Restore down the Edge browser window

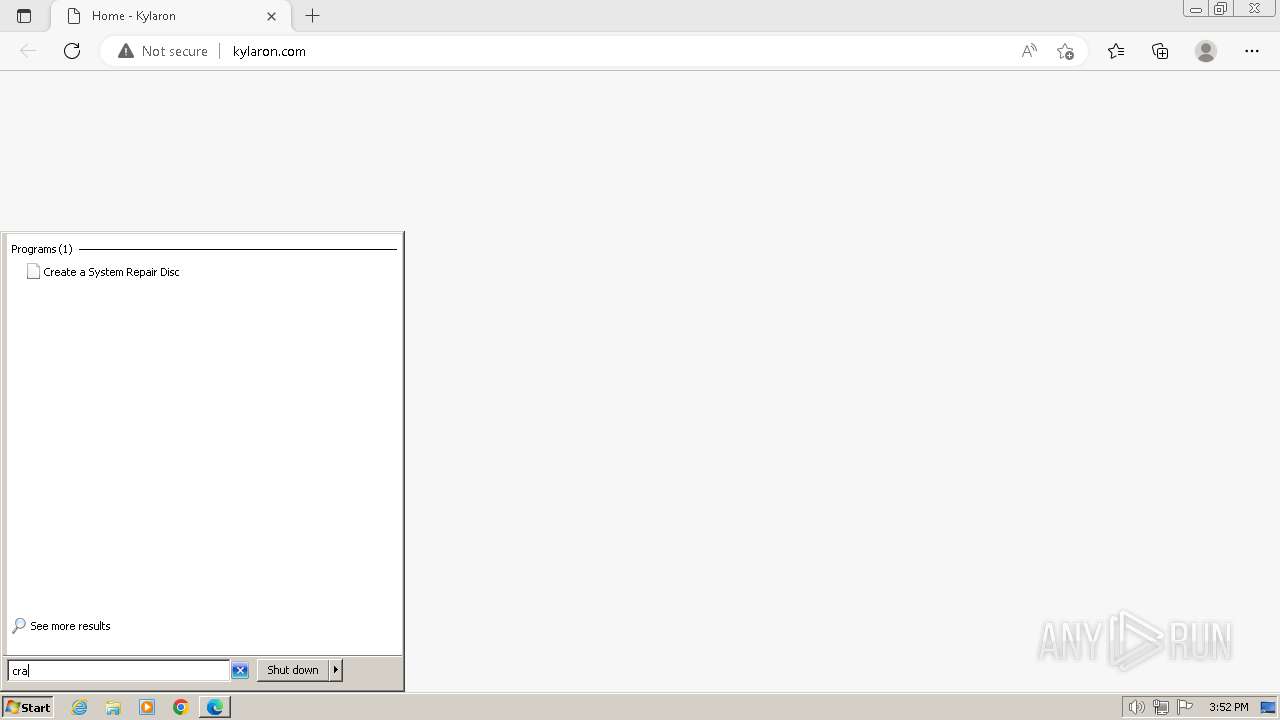click(1221, 9)
